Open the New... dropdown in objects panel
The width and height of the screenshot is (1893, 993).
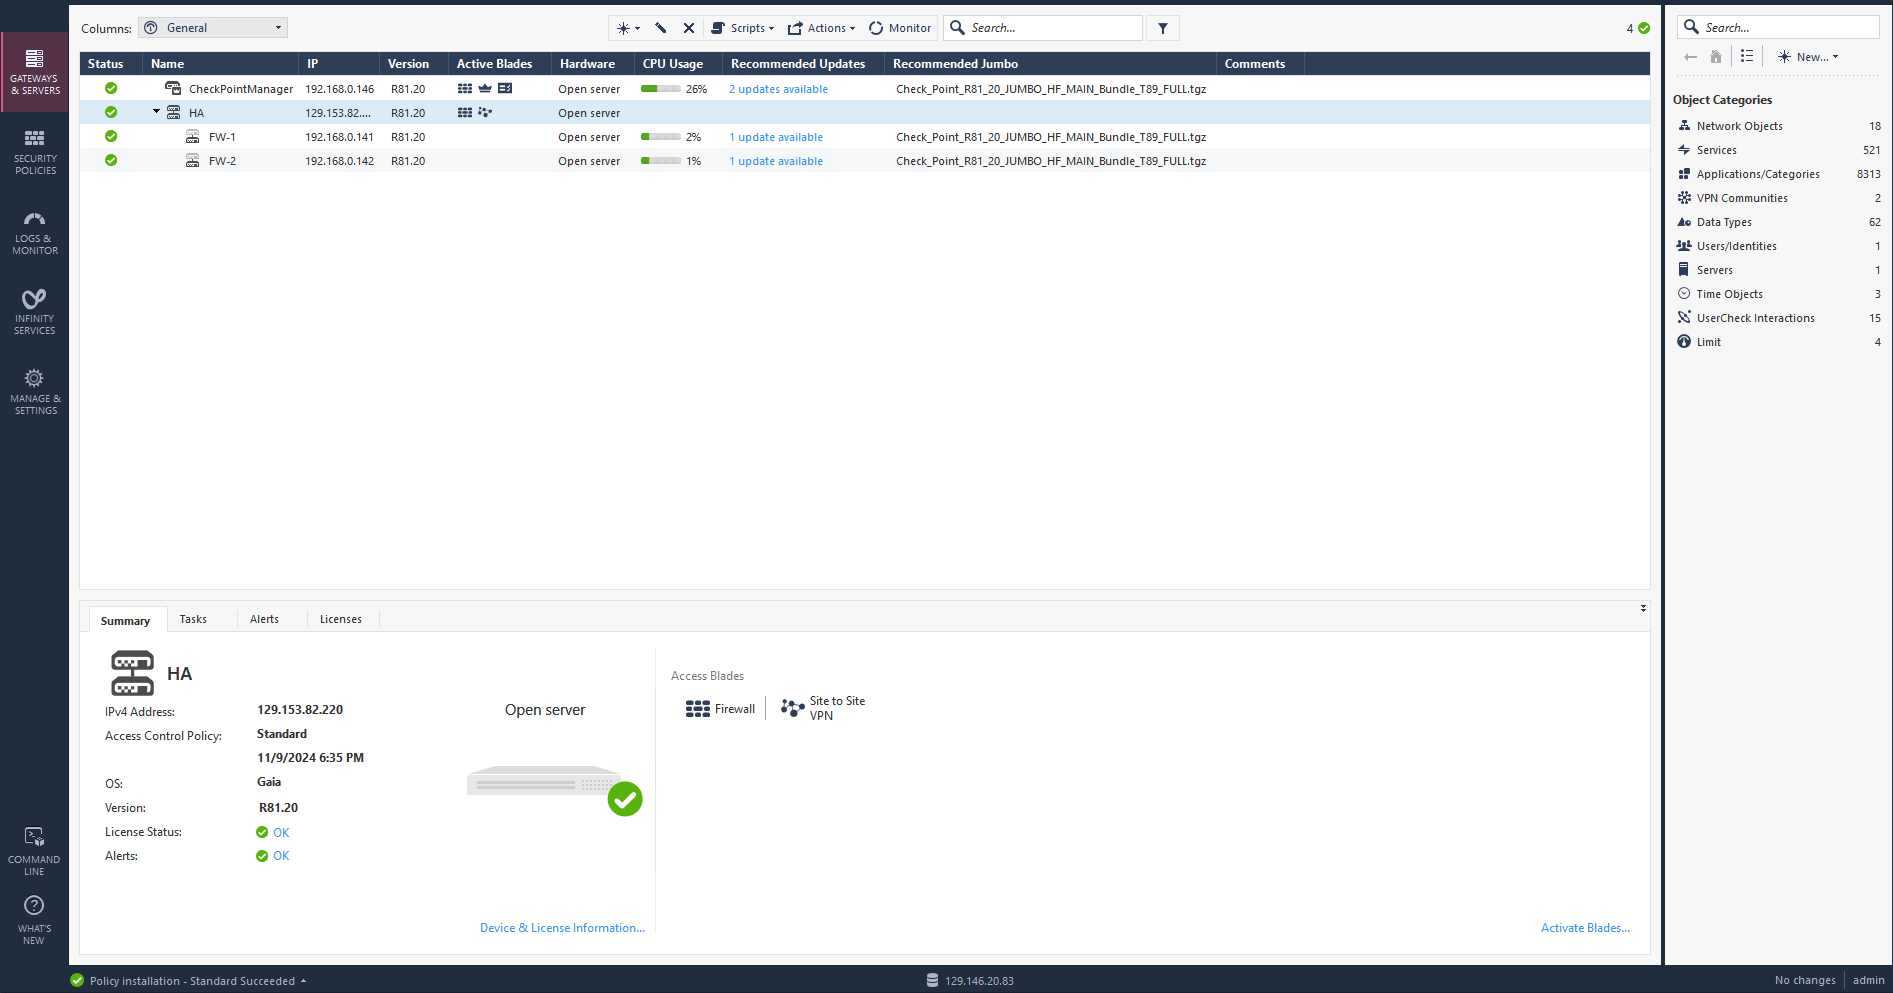pos(1808,57)
